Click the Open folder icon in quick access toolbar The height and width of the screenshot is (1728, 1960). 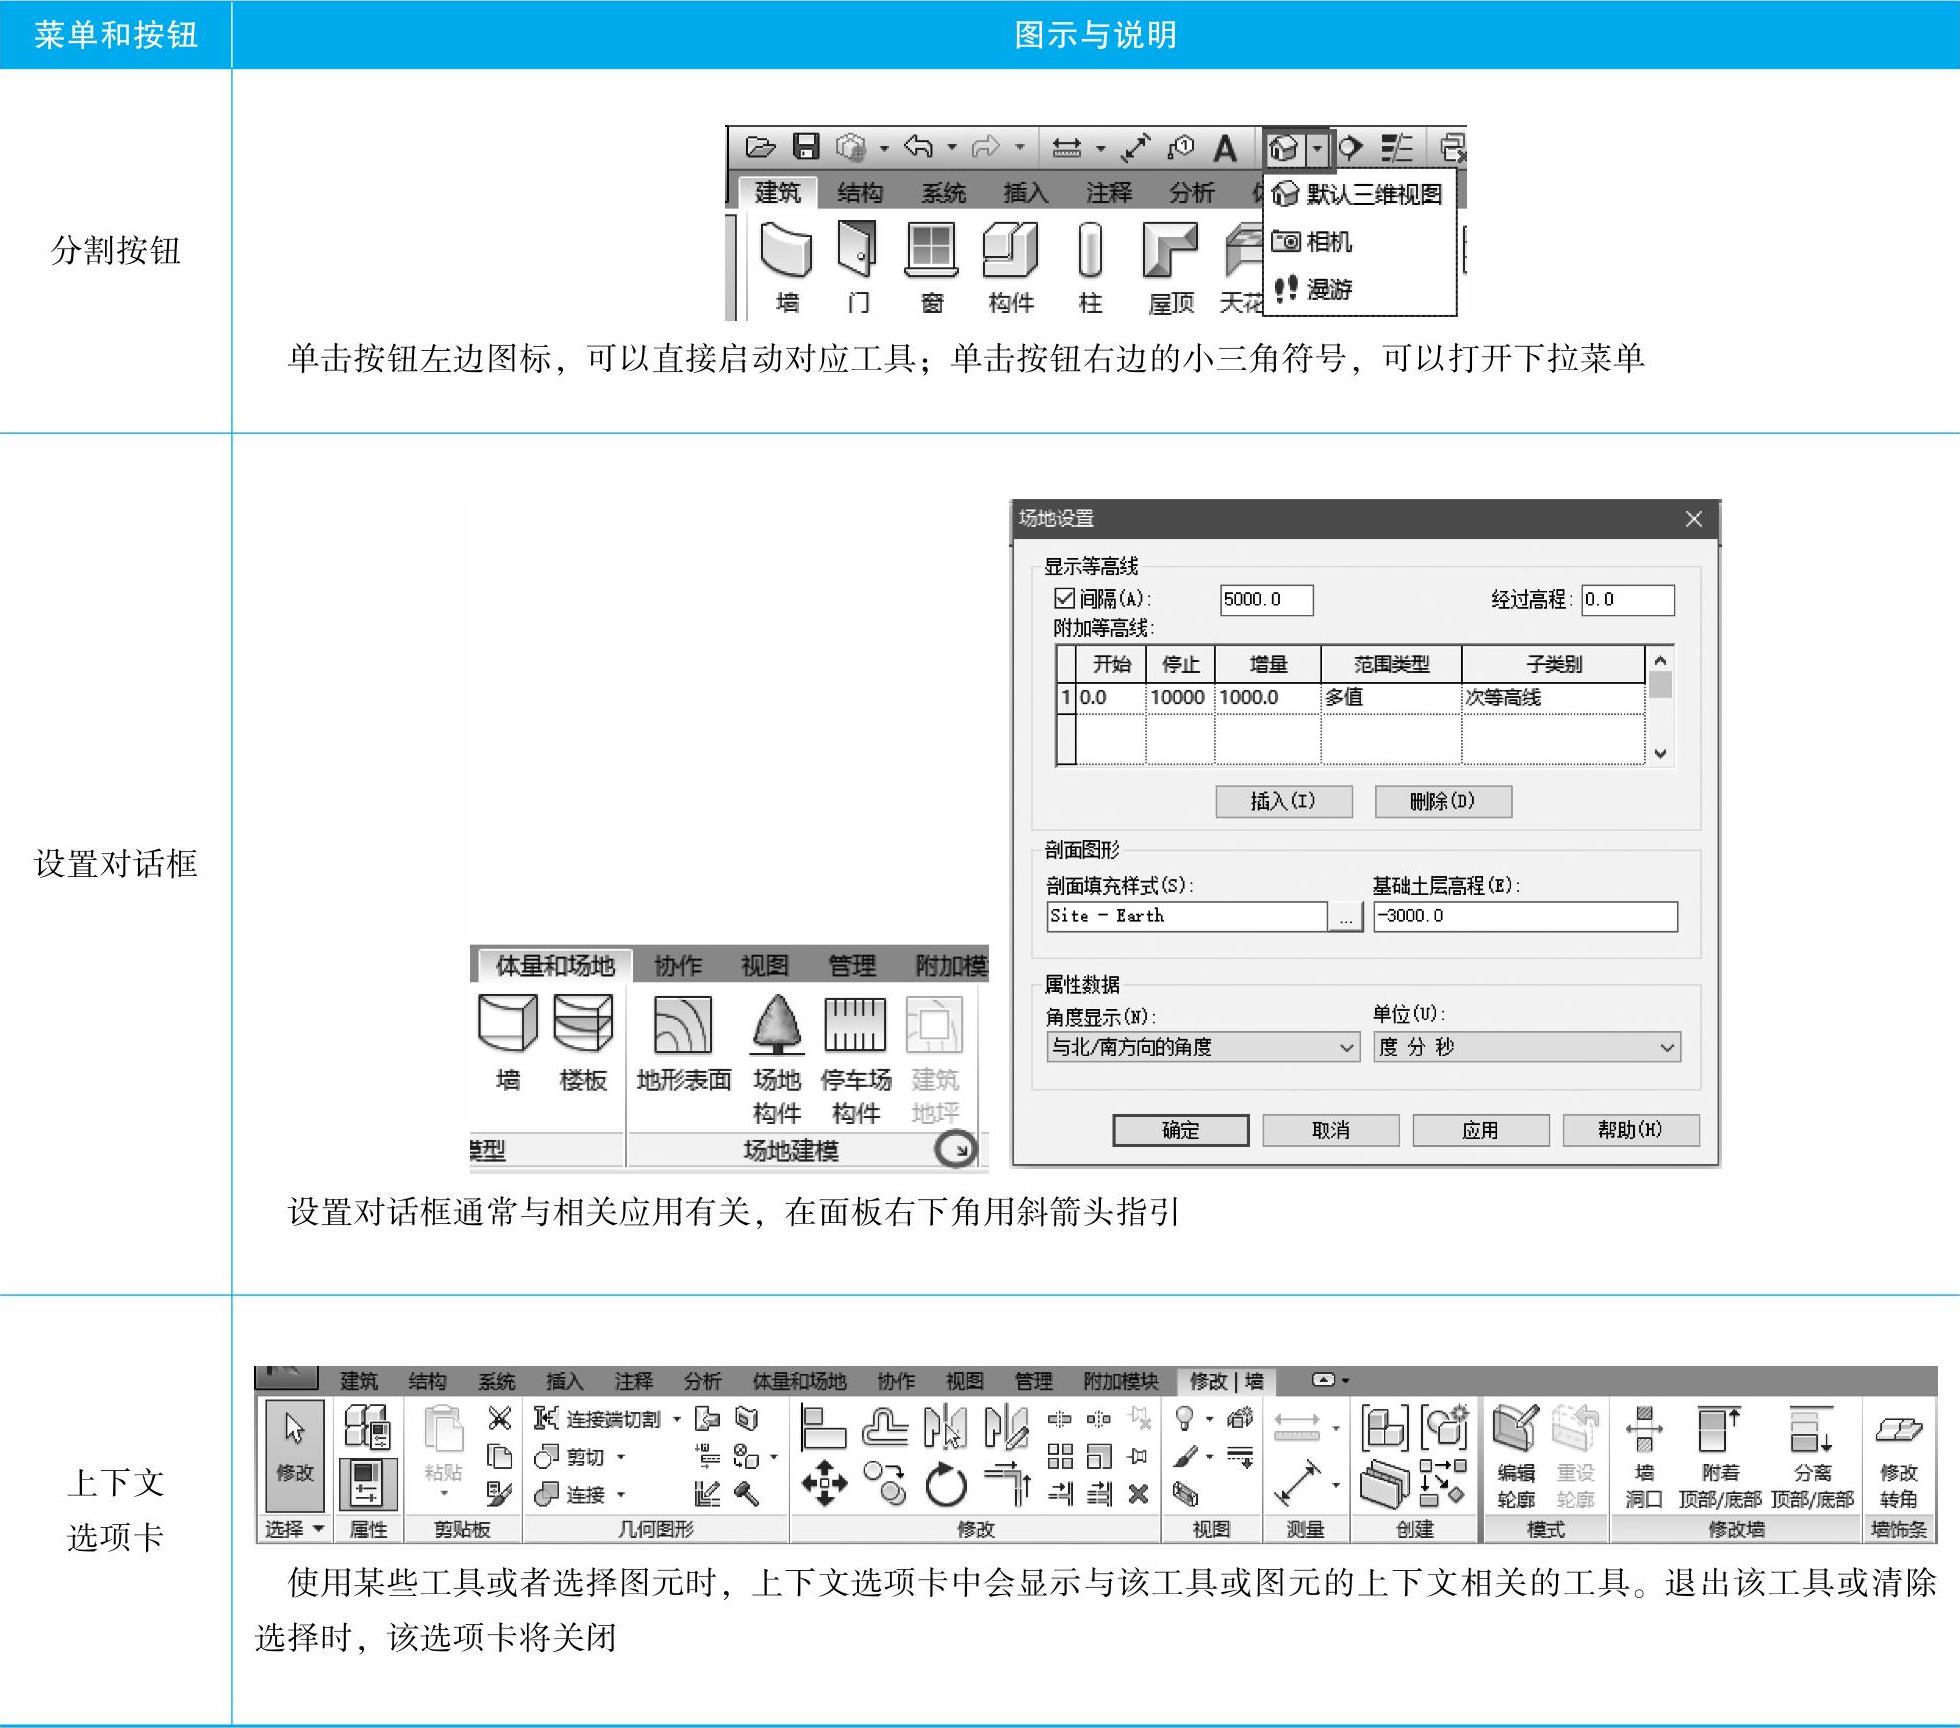pos(760,148)
